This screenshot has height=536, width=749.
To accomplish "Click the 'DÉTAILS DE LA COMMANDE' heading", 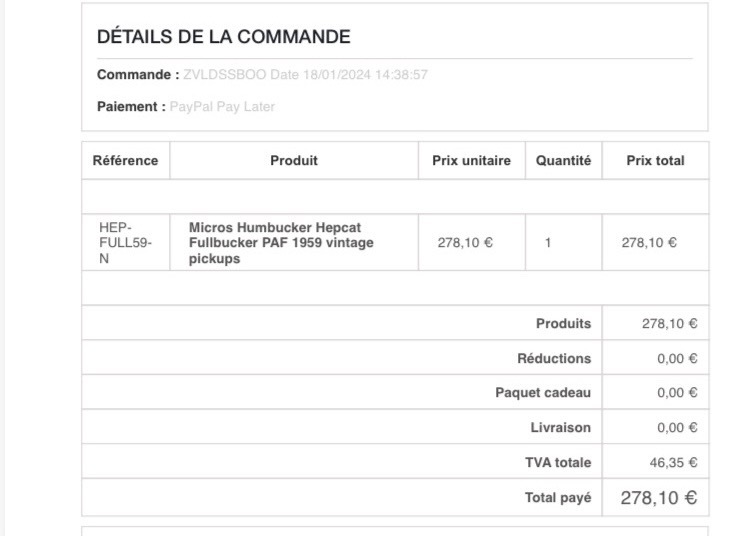I will tap(224, 37).
